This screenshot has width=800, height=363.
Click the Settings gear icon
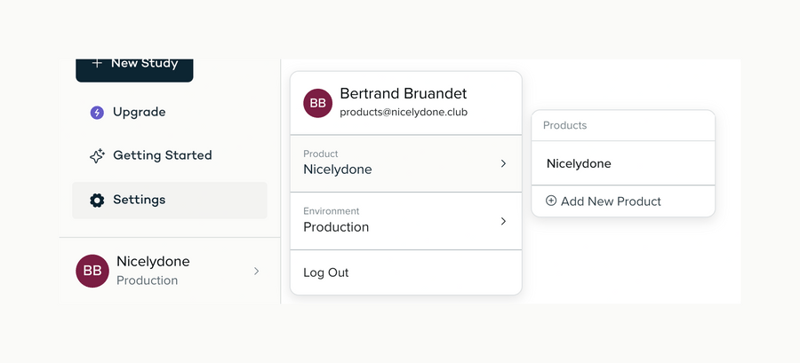pyautogui.click(x=97, y=200)
